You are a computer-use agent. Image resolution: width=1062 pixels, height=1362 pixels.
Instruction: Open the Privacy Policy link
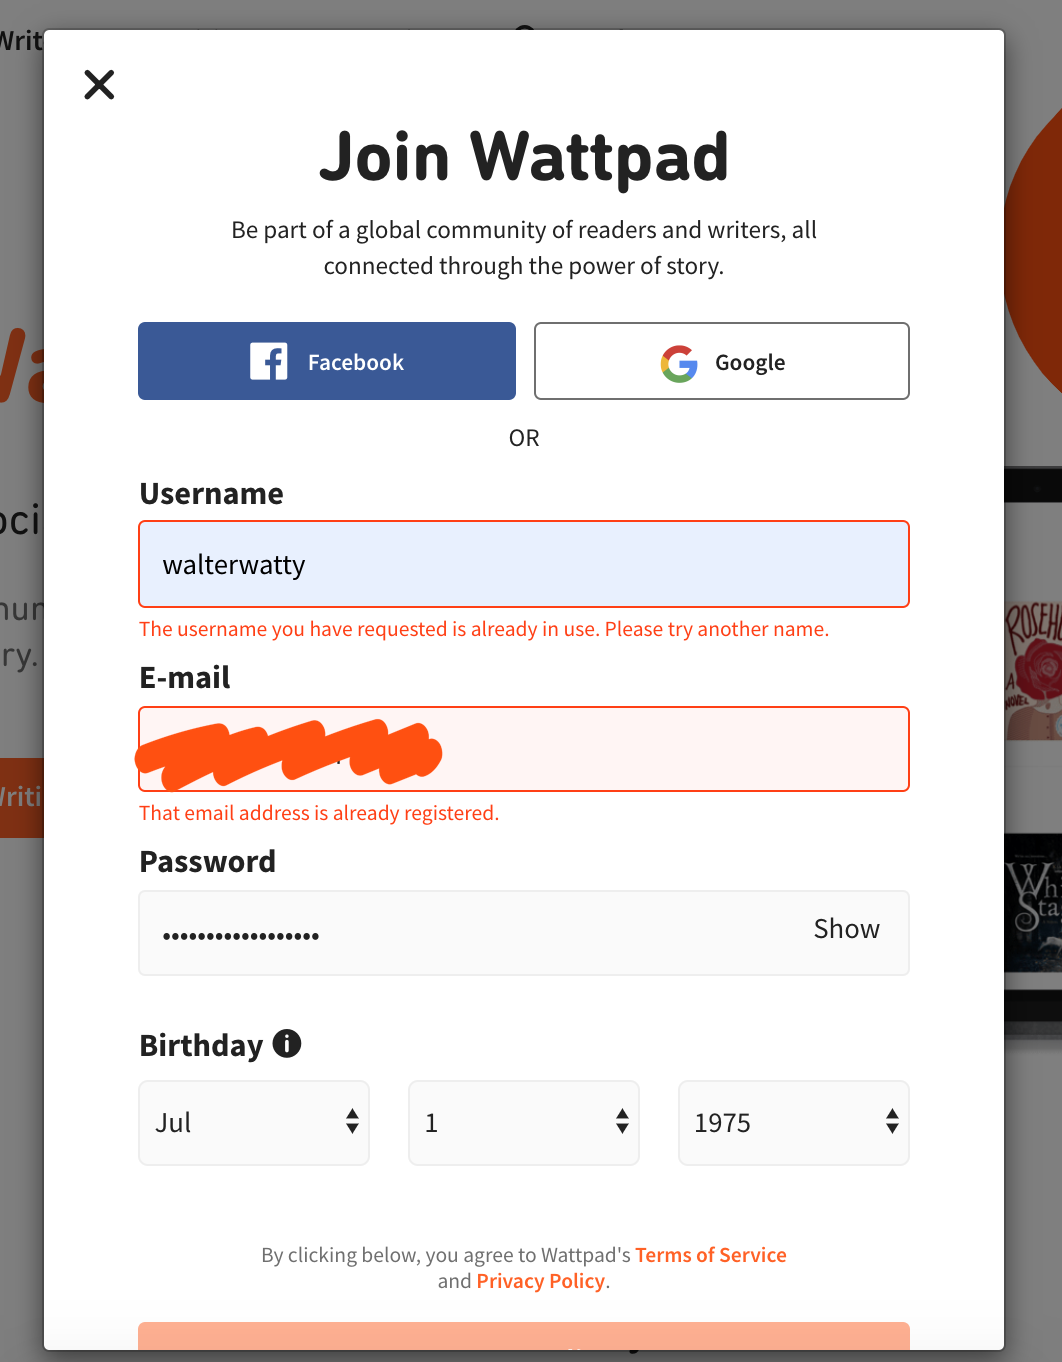pyautogui.click(x=540, y=1281)
